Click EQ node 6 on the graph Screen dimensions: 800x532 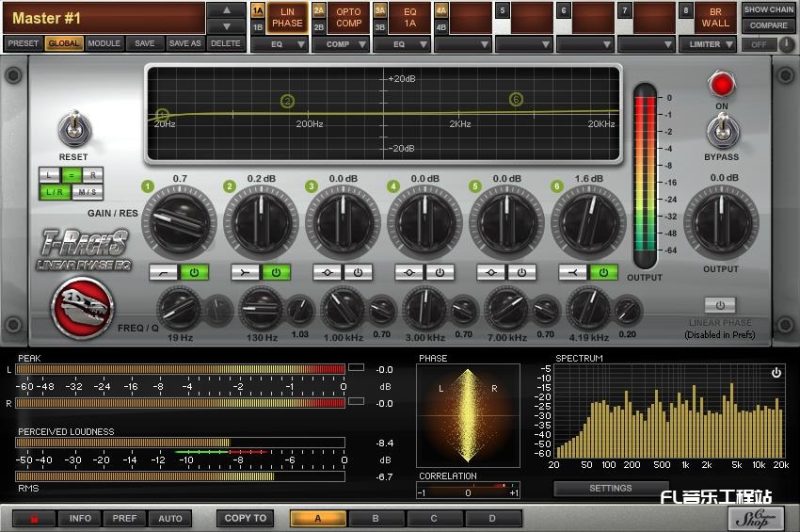click(x=516, y=98)
